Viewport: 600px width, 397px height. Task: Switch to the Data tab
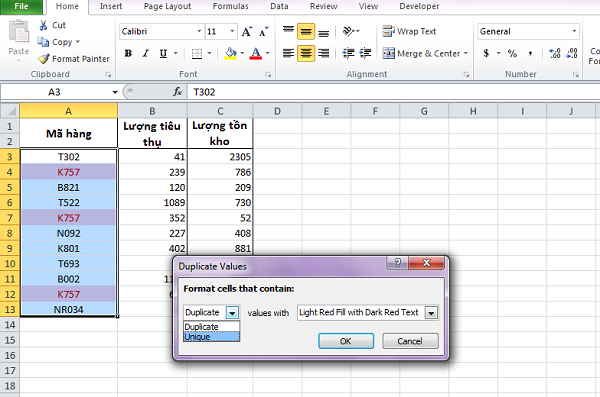[279, 7]
